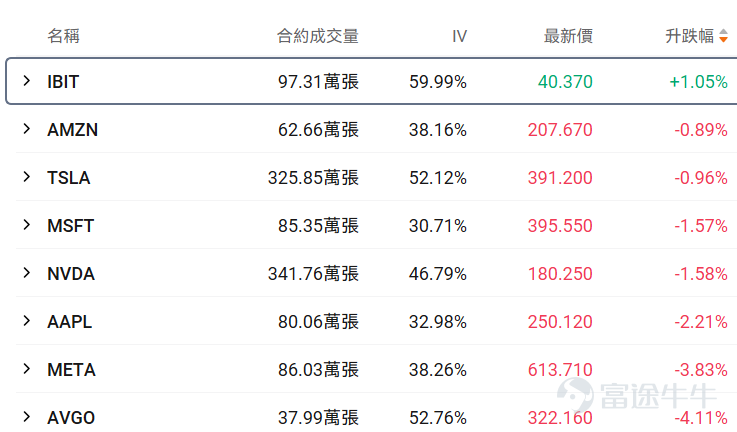Screen dimensions: 737x432
Task: Click IBIT IV value 59.99%
Action: (438, 82)
